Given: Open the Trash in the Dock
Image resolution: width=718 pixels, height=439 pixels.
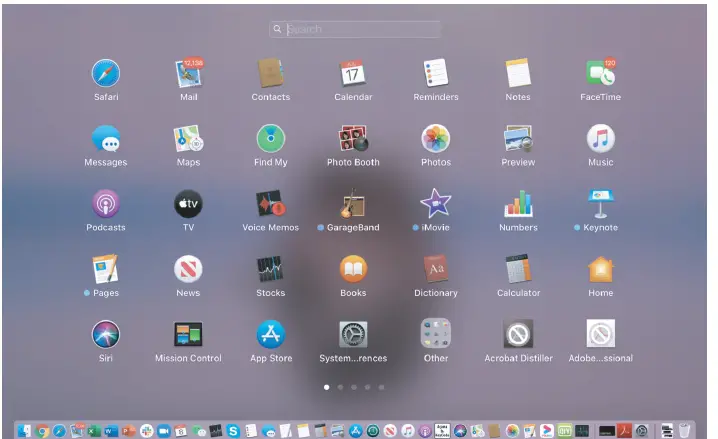Looking at the screenshot, I should tap(684, 431).
